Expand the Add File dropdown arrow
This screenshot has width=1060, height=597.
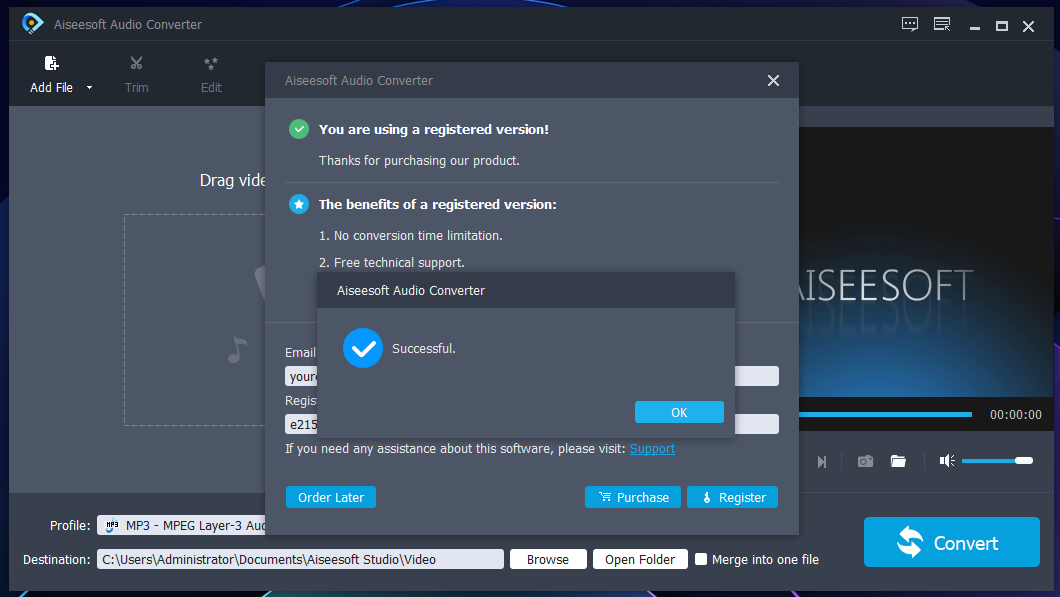tap(89, 88)
